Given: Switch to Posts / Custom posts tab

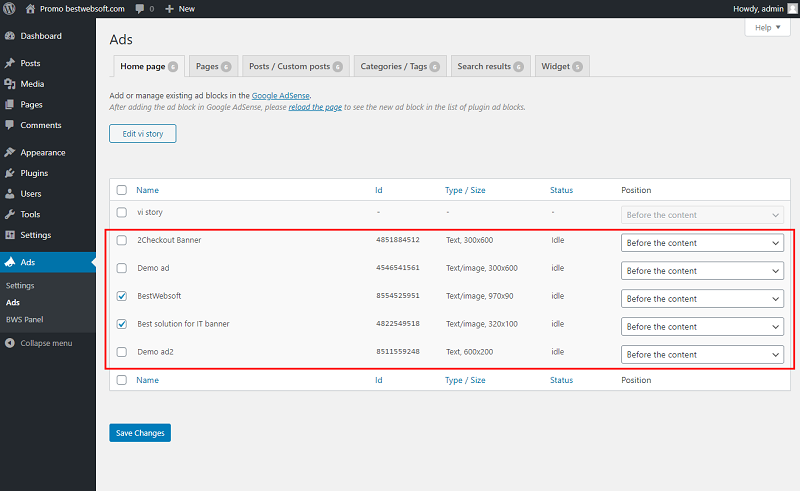Looking at the screenshot, I should (x=295, y=66).
